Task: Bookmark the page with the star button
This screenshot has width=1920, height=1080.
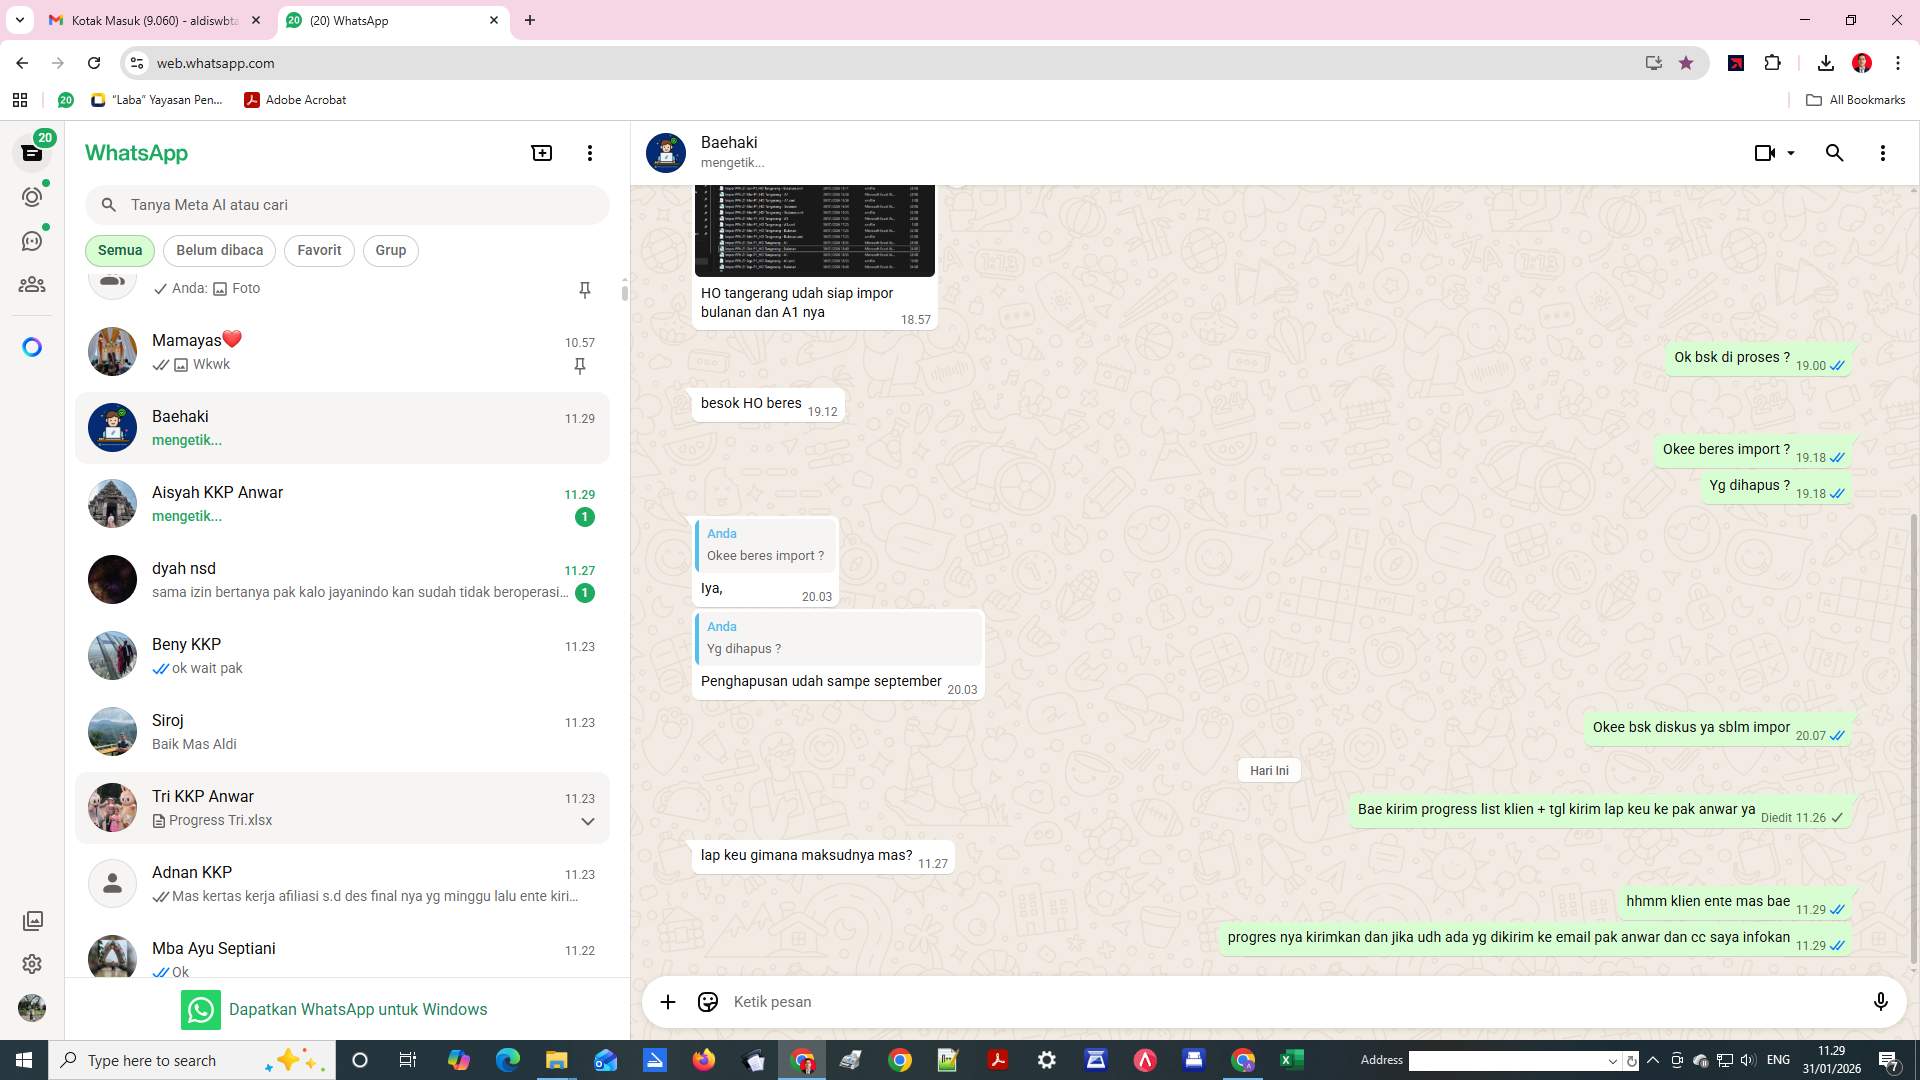Action: (1686, 62)
